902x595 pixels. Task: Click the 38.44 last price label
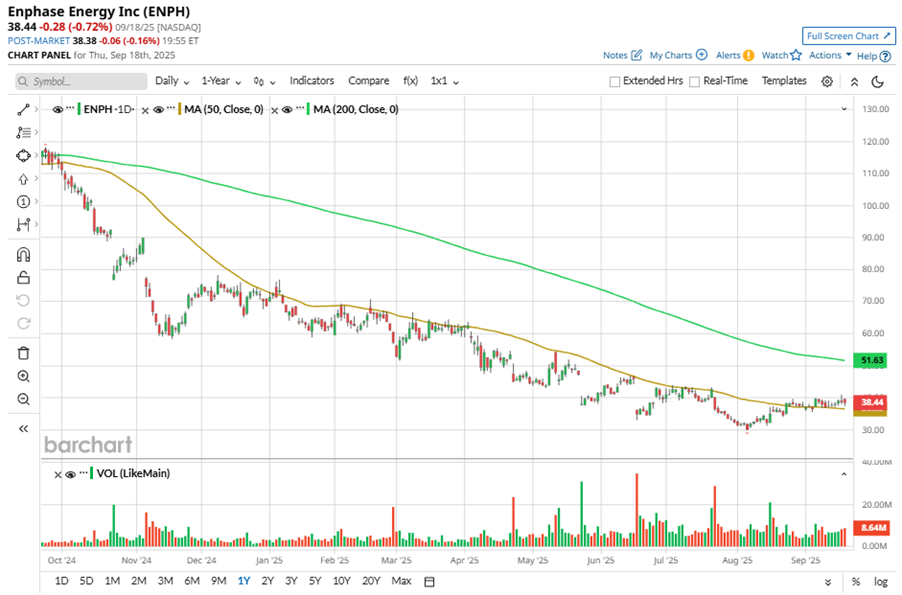870,402
